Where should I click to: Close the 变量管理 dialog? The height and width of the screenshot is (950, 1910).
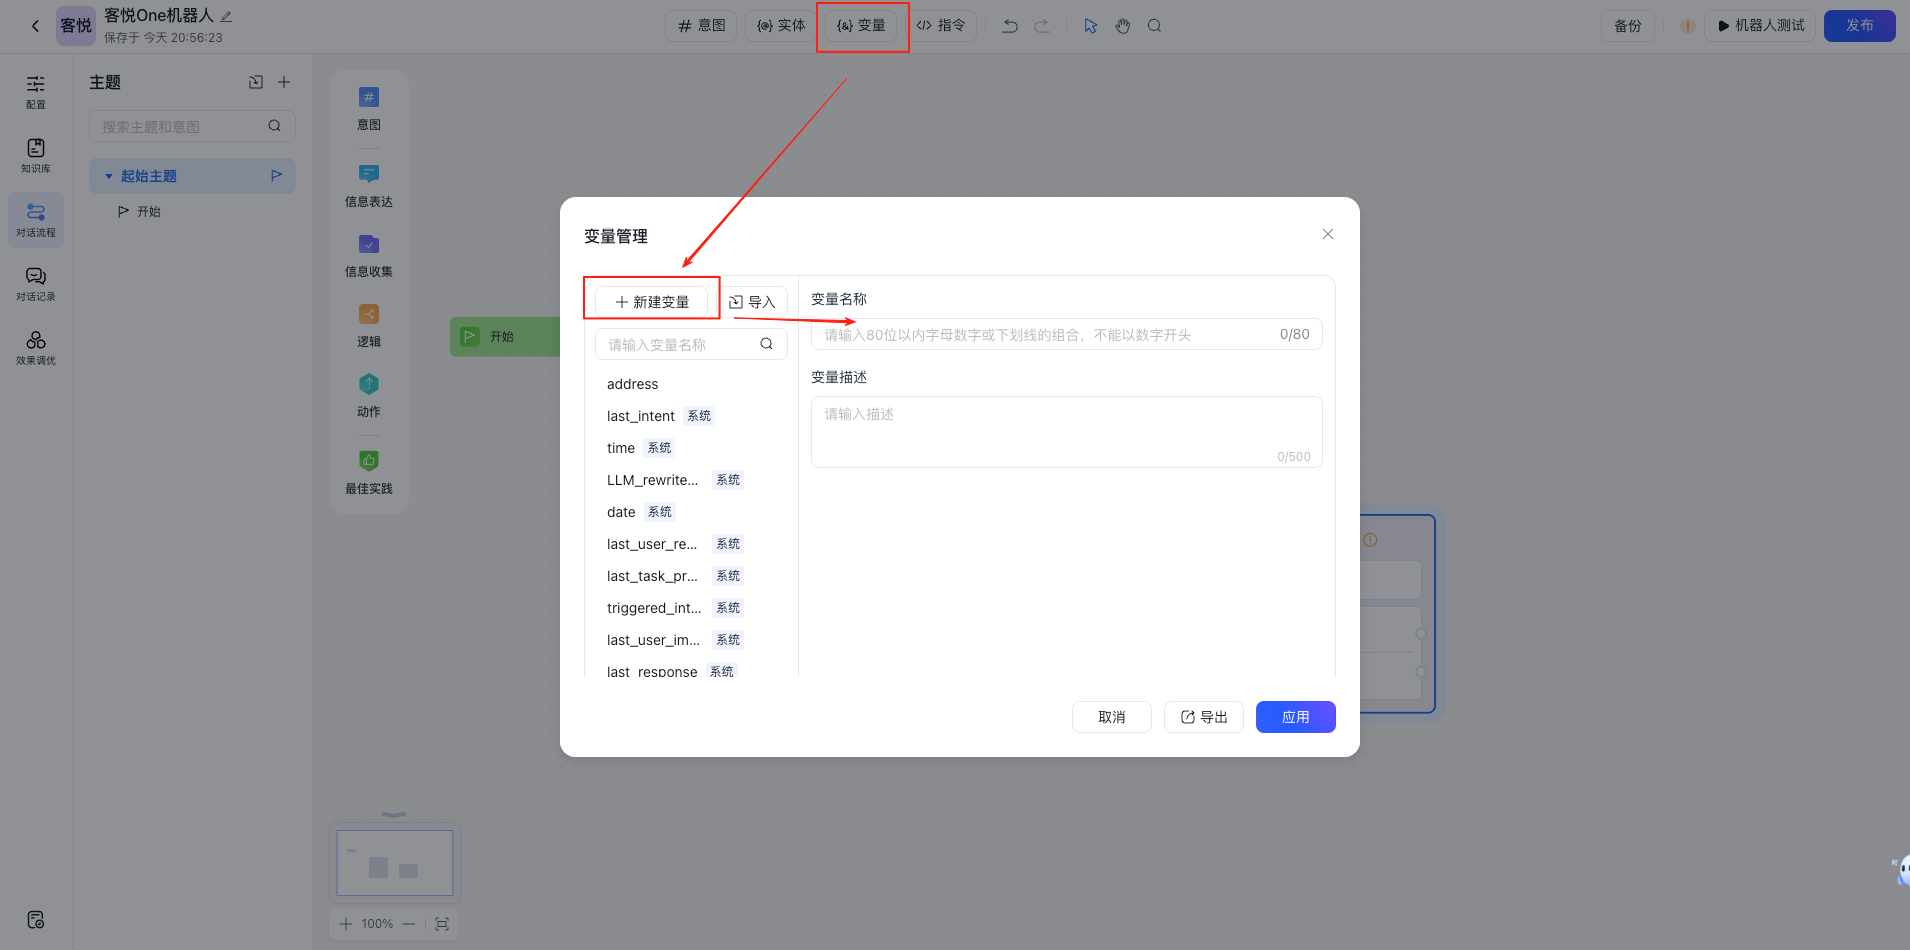[1327, 234]
